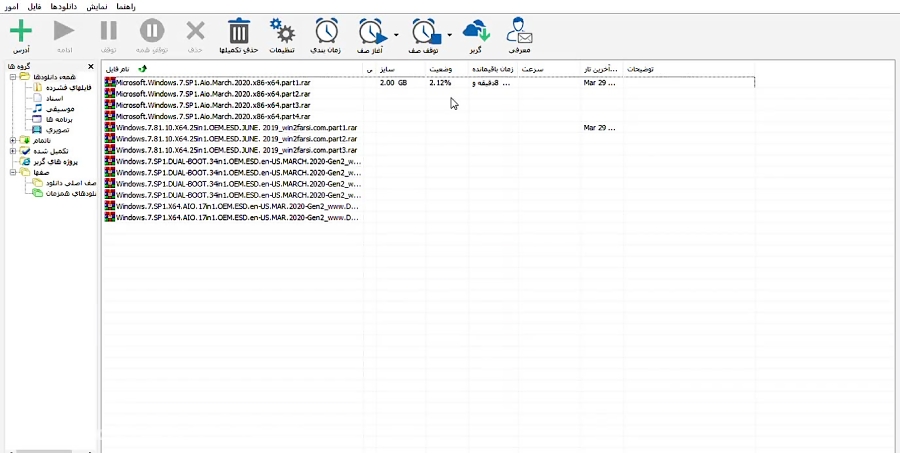Viewport: 900px width, 453px height.
Task: Click RAR icon of win2farsi.com.part2.rar row
Action: tap(110, 138)
